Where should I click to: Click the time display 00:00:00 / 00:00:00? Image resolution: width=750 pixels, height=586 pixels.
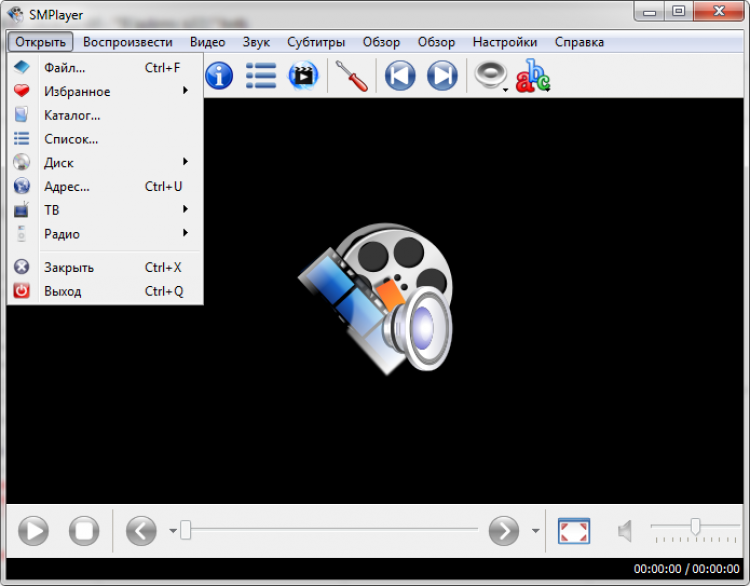pyautogui.click(x=686, y=569)
